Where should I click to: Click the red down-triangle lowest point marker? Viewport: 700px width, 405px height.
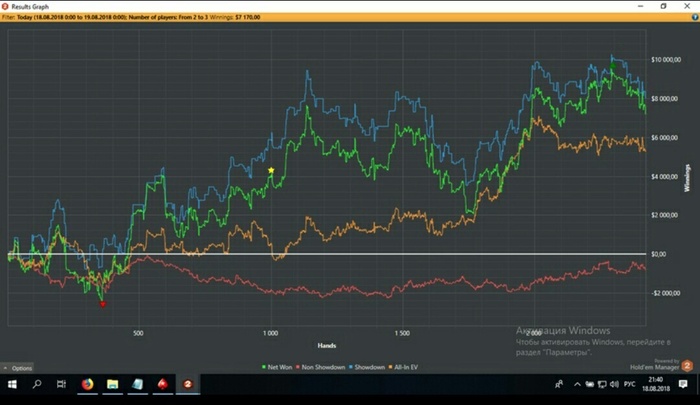pyautogui.click(x=103, y=305)
